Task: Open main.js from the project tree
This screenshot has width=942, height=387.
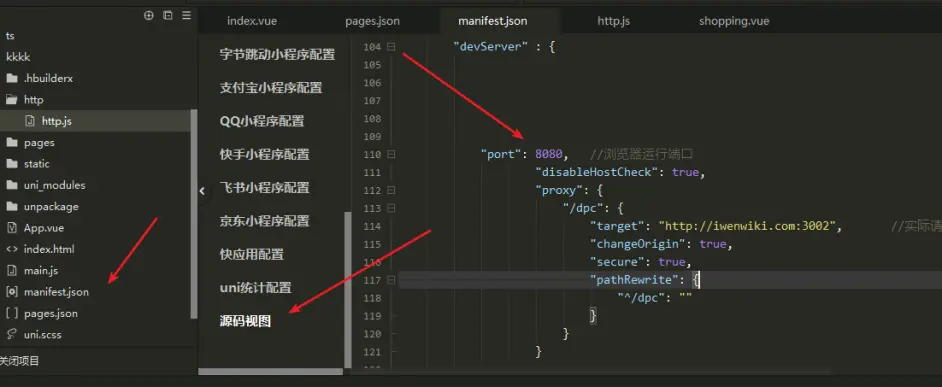Action: 32,270
